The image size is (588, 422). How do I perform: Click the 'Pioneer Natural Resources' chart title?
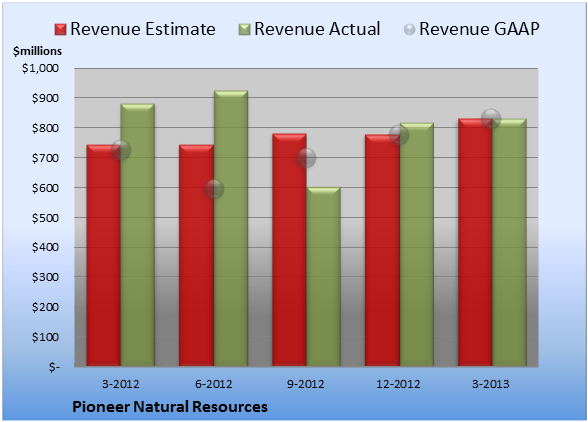click(170, 407)
